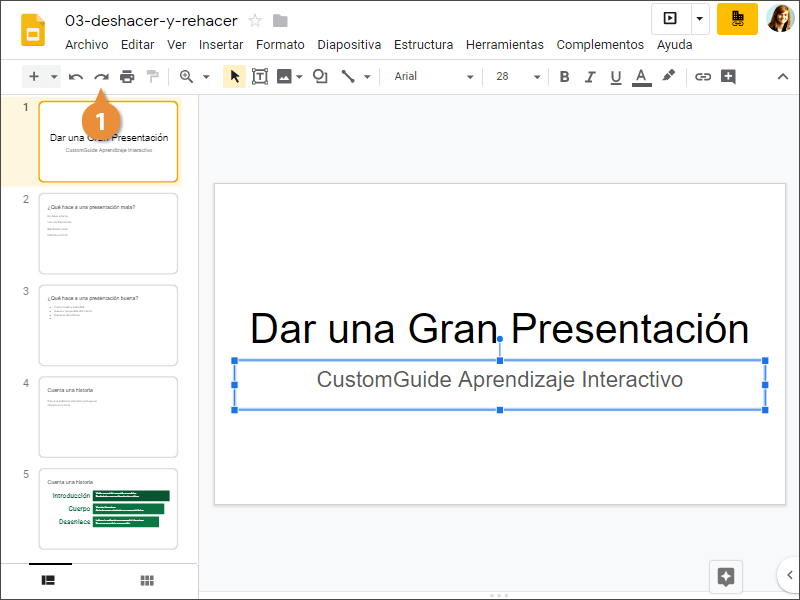Click the Undo arrow icon
This screenshot has height=600, width=800.
pos(76,77)
